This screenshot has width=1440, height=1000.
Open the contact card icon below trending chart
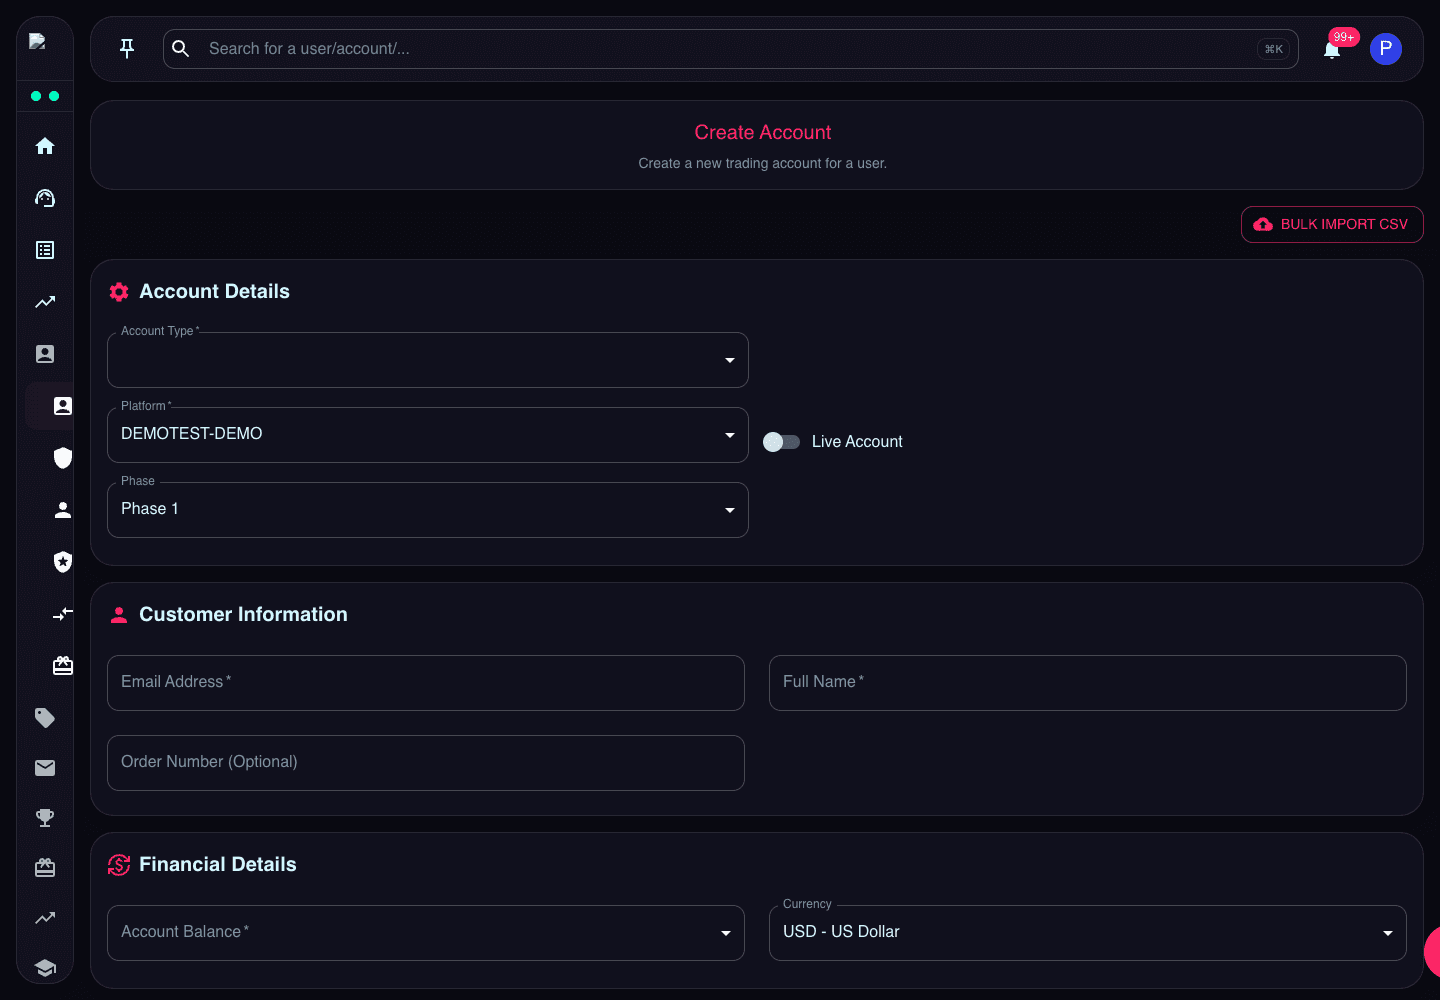coord(45,354)
